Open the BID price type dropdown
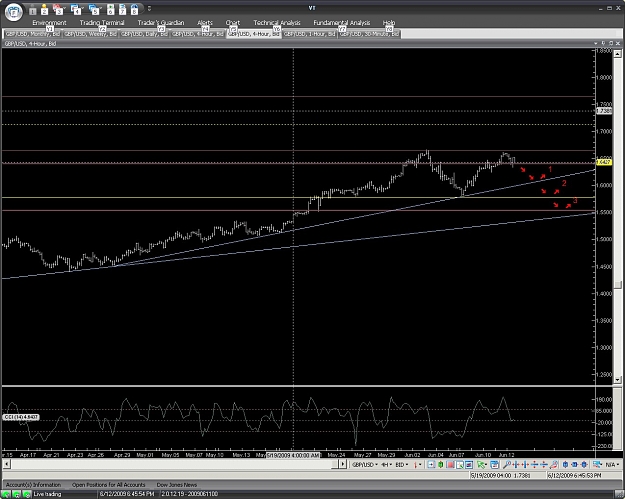This screenshot has height=499, width=625. (402, 465)
